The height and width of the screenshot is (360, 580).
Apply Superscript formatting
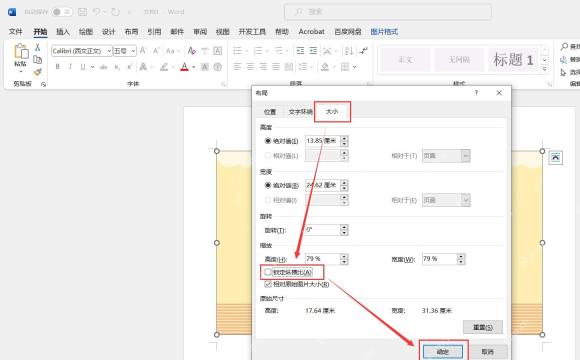pyautogui.click(x=129, y=67)
